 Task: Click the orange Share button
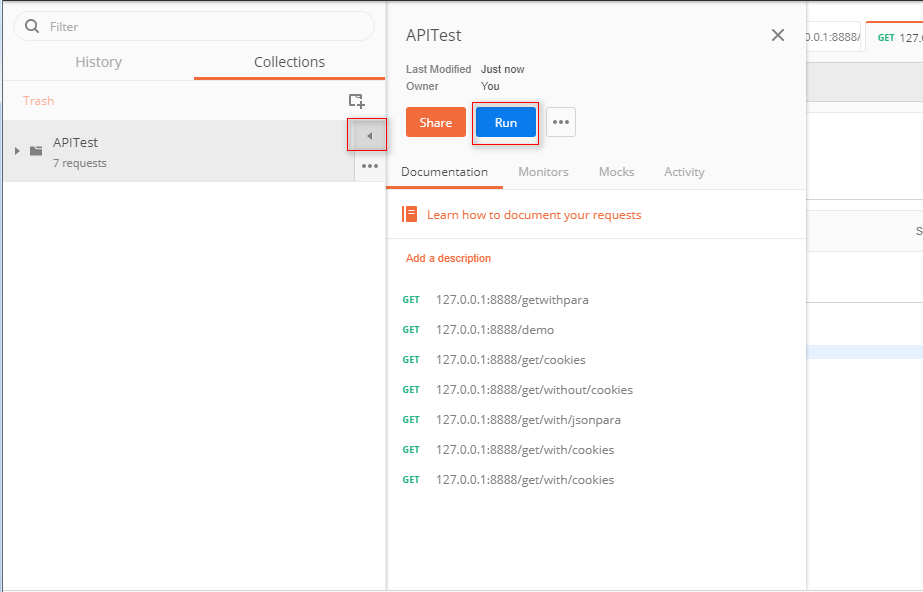click(436, 122)
